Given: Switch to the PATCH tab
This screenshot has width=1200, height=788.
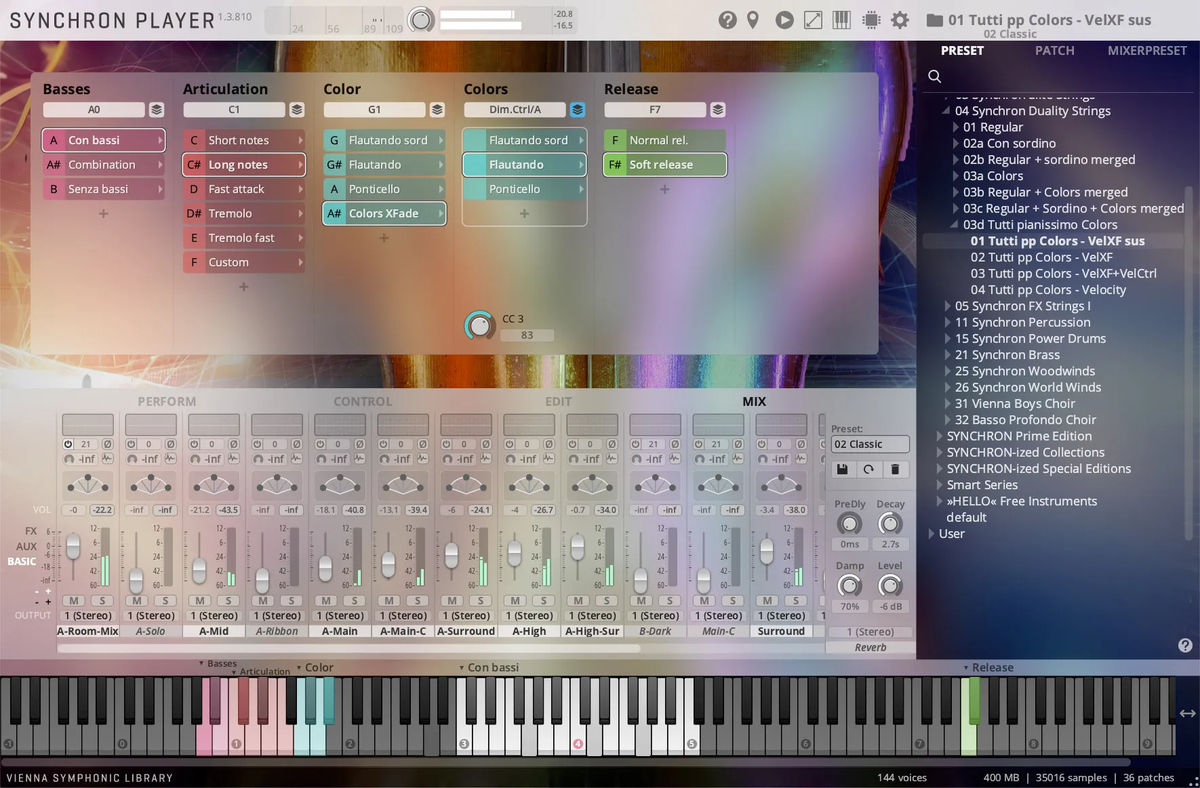Looking at the screenshot, I should tap(1054, 51).
